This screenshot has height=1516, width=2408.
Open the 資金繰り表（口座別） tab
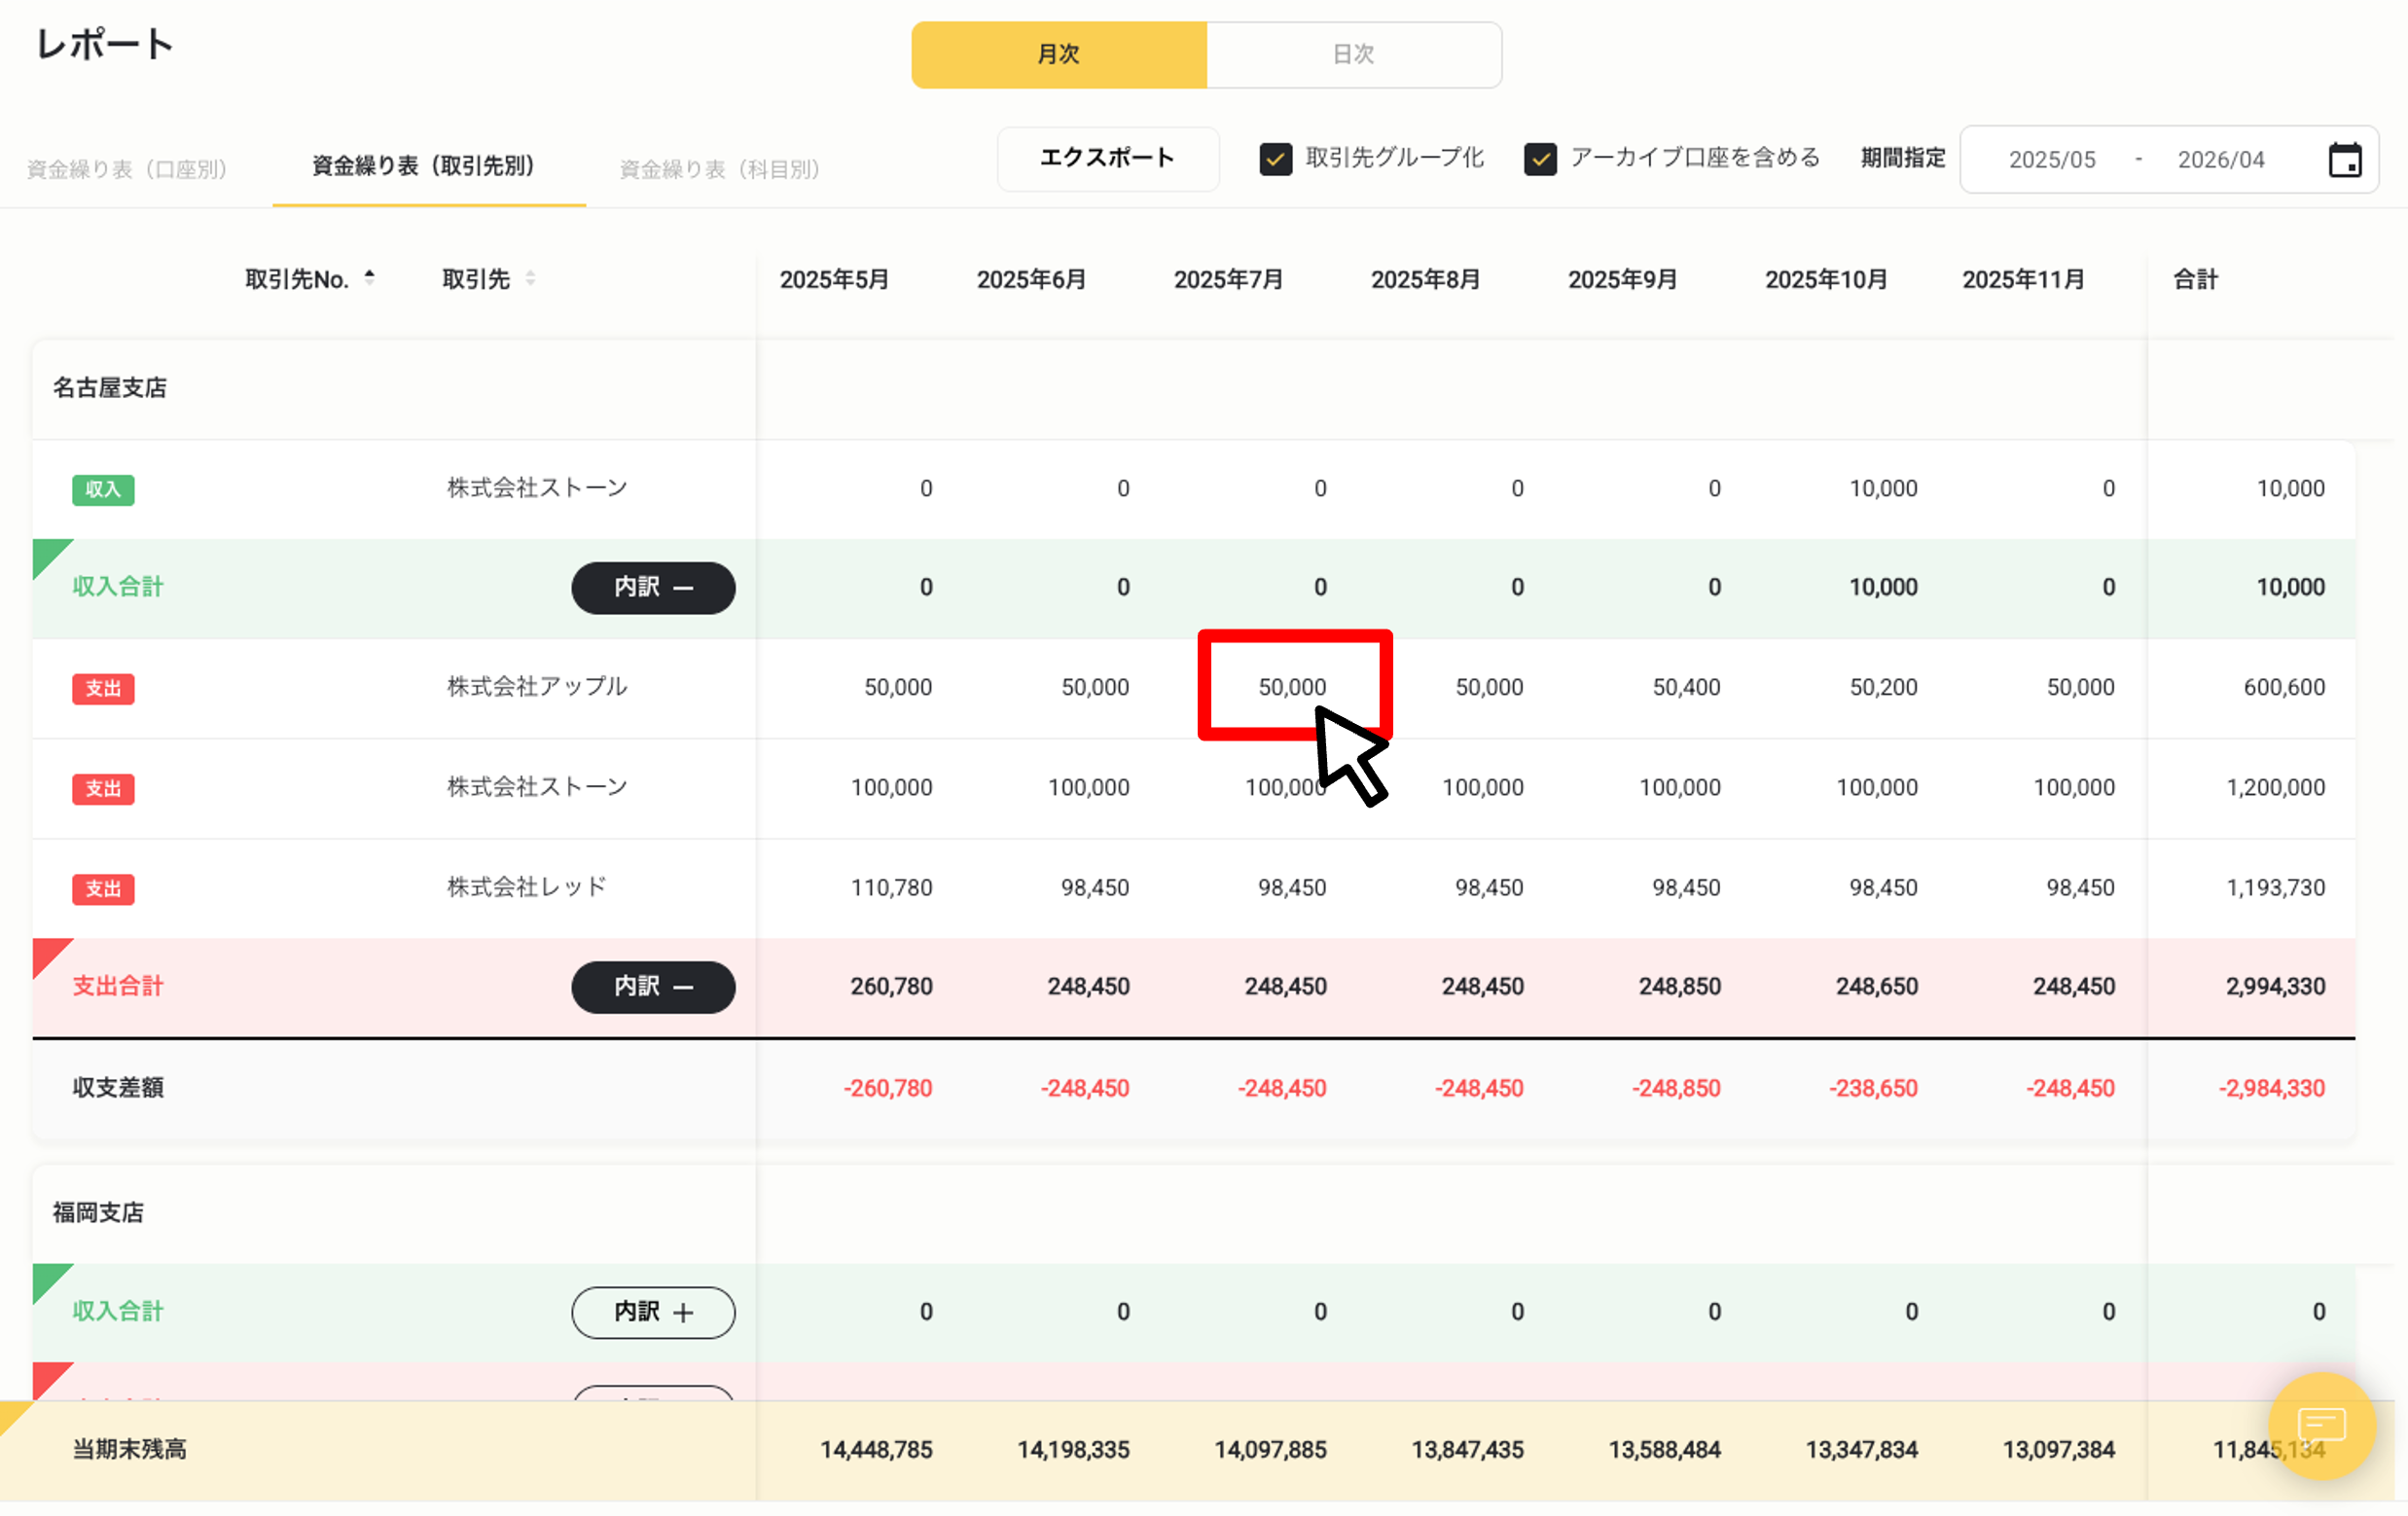point(128,168)
